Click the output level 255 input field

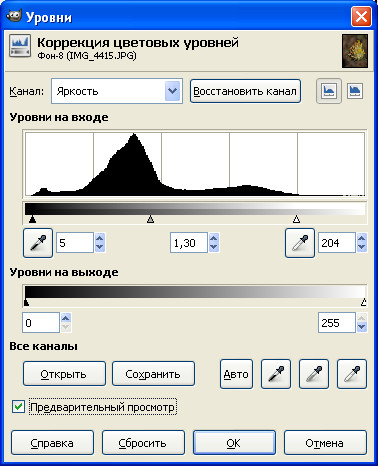point(337,323)
